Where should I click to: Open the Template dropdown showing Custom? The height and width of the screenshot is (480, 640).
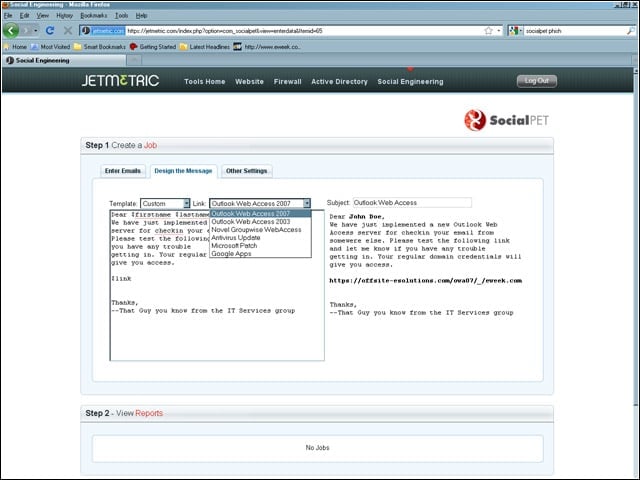point(165,203)
